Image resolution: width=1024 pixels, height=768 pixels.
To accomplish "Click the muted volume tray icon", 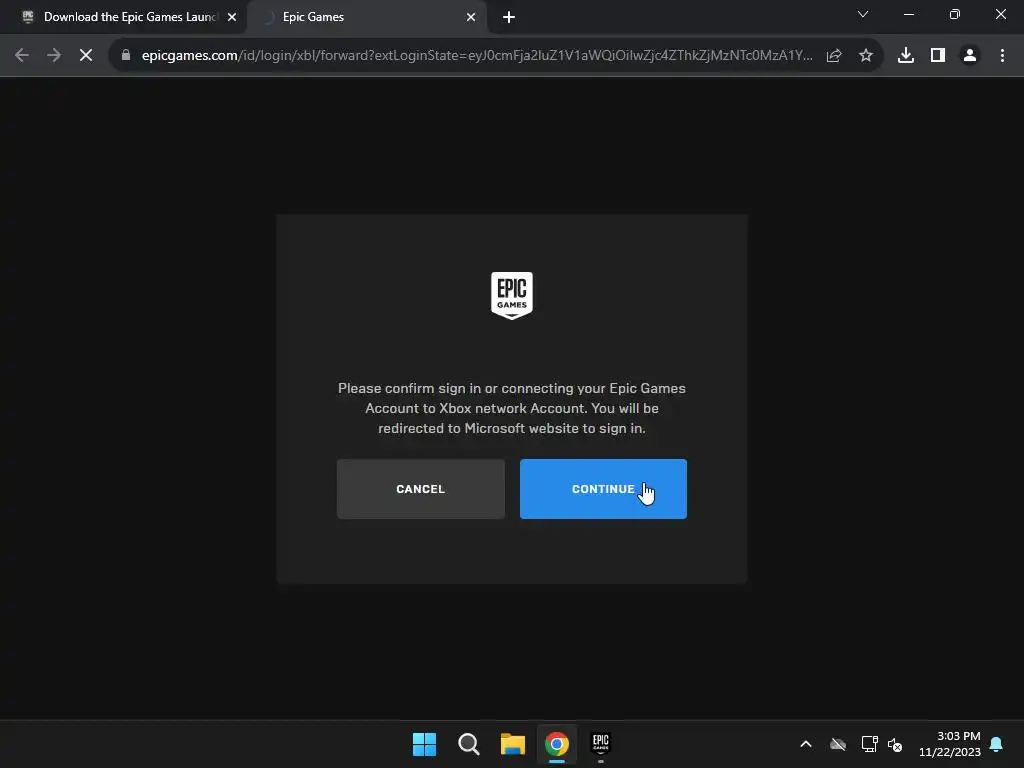I will 895,744.
